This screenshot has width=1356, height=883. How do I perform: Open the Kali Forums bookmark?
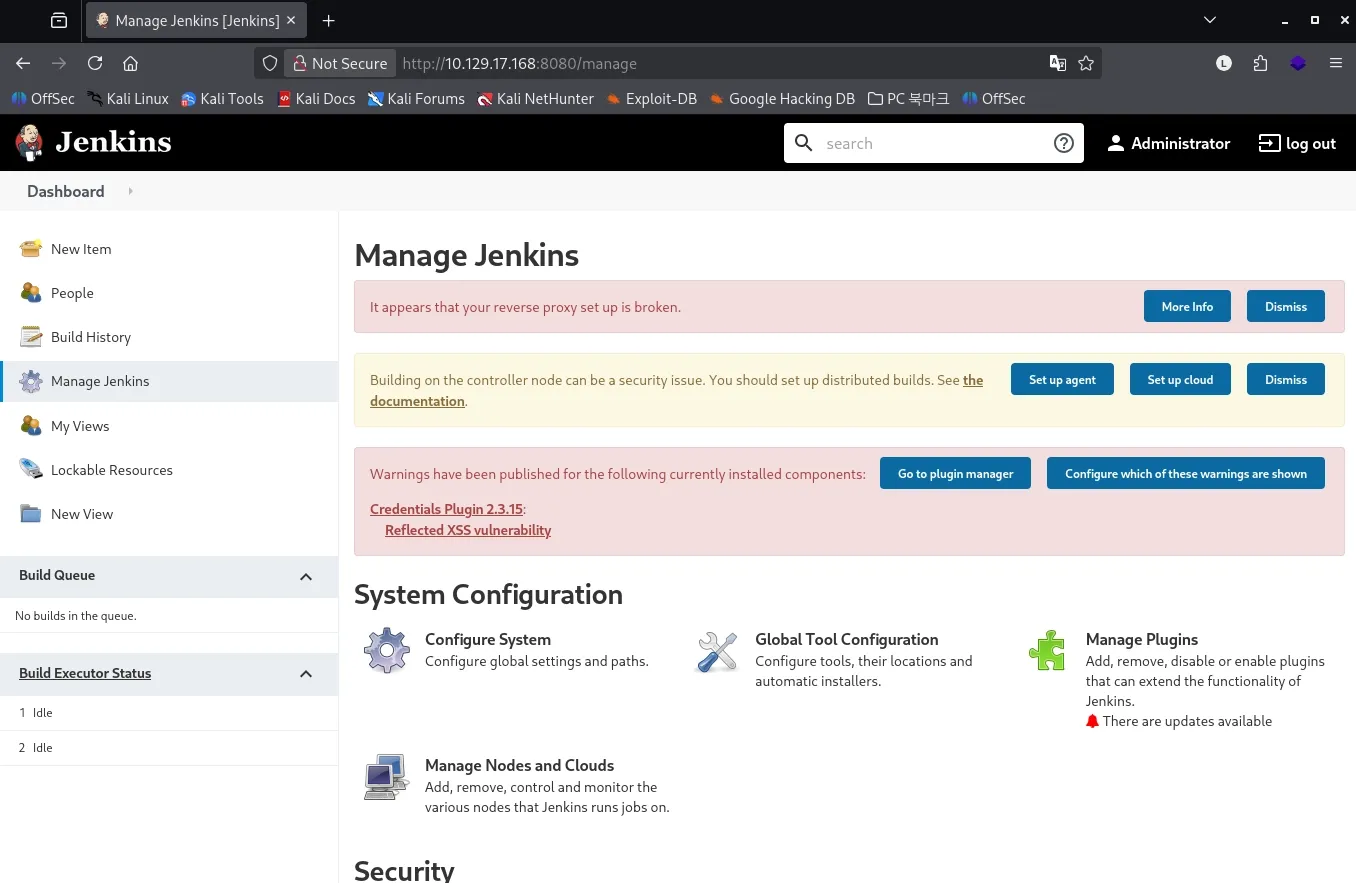[416, 98]
